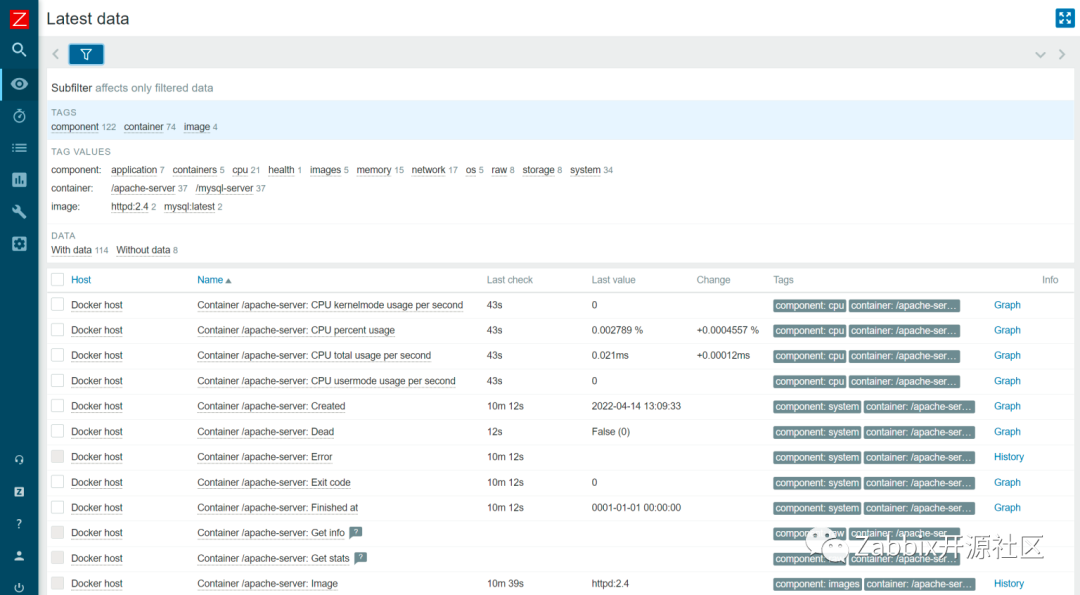The image size is (1080, 595).
Task: Open the Container apache-server Dead item
Action: [x=265, y=432]
